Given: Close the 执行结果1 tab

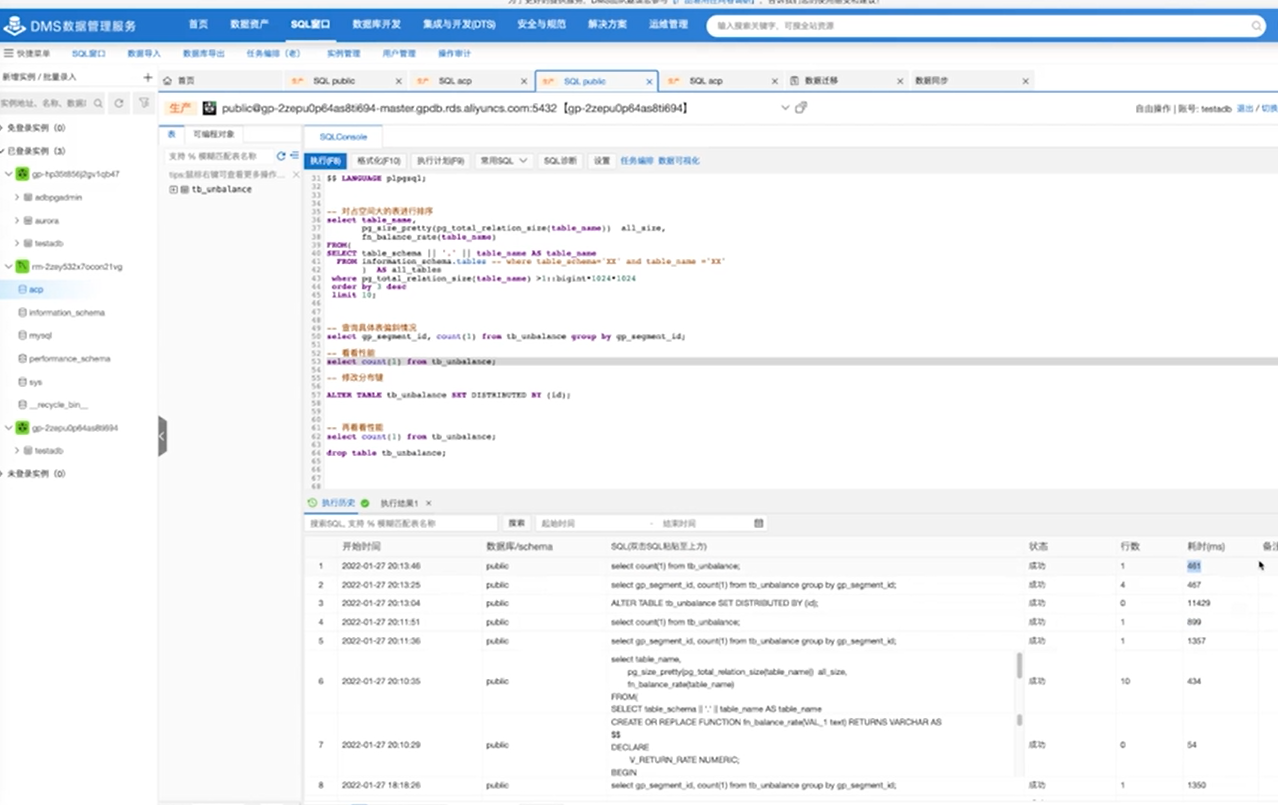Looking at the screenshot, I should click(x=429, y=503).
